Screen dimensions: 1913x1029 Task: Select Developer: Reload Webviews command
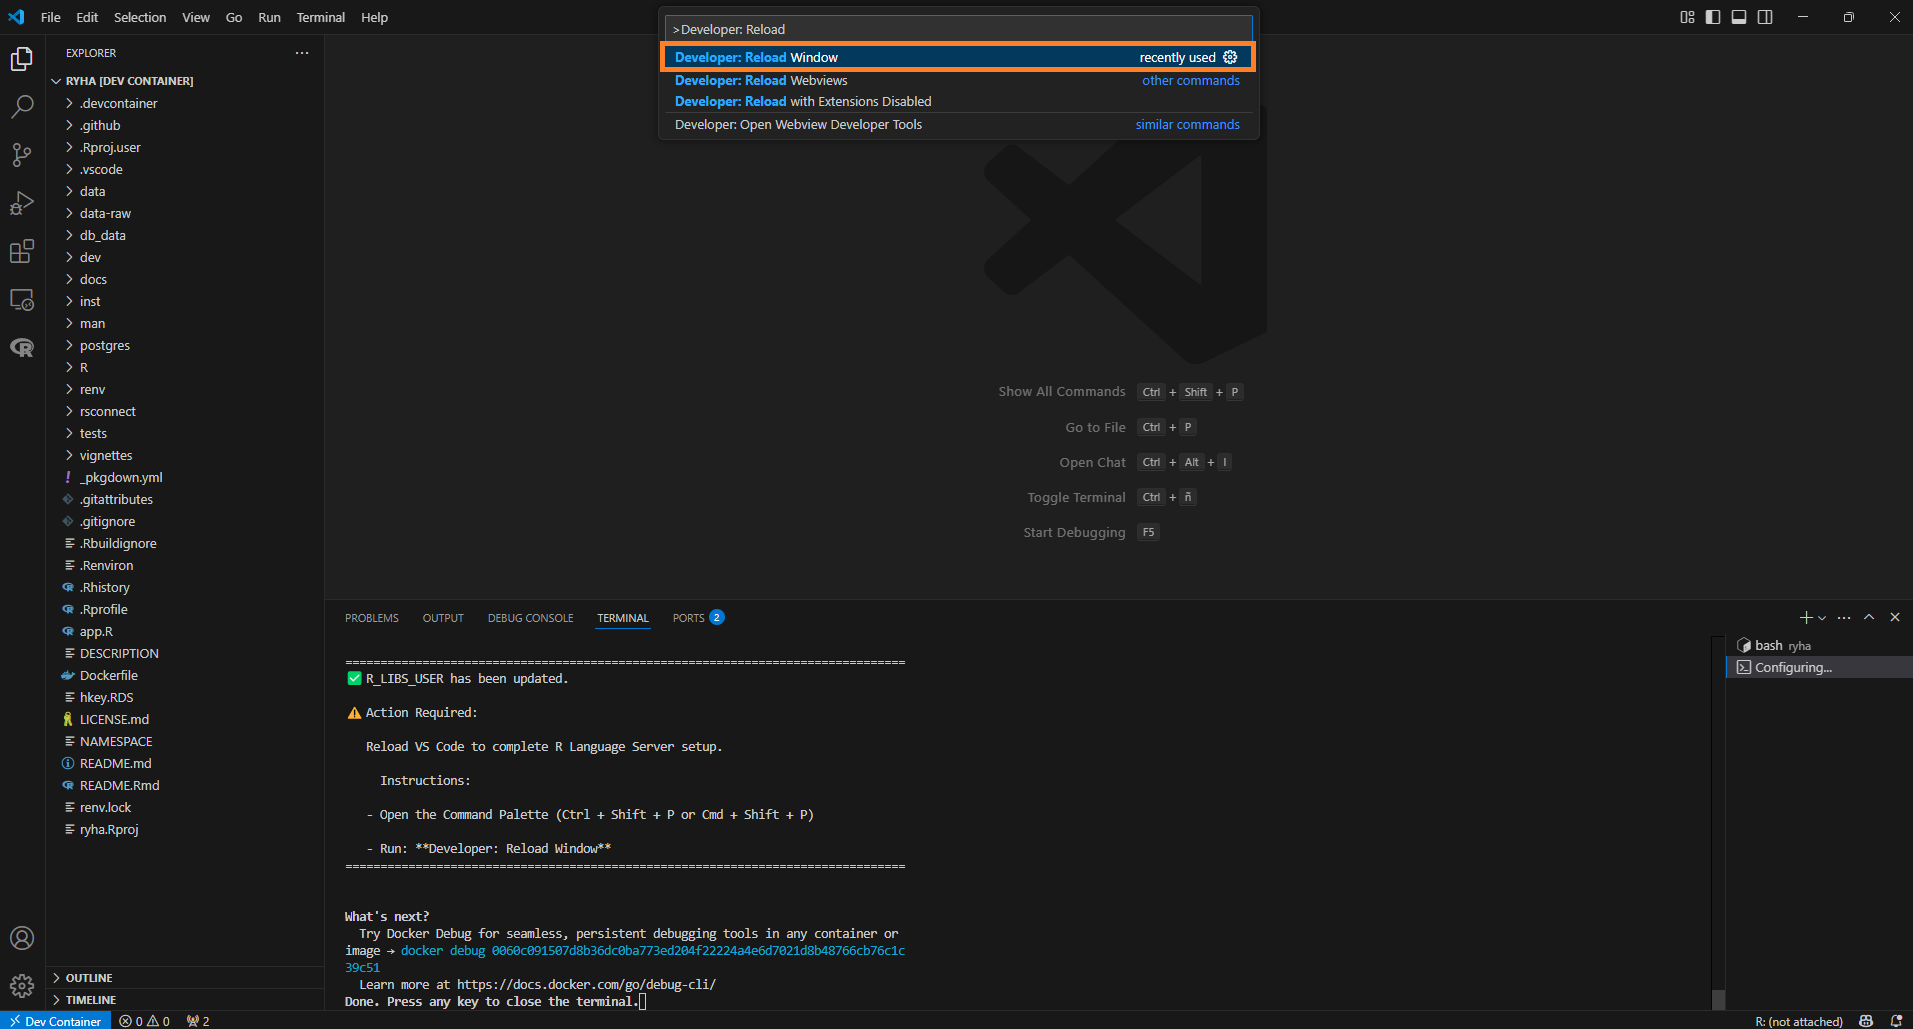(x=957, y=80)
